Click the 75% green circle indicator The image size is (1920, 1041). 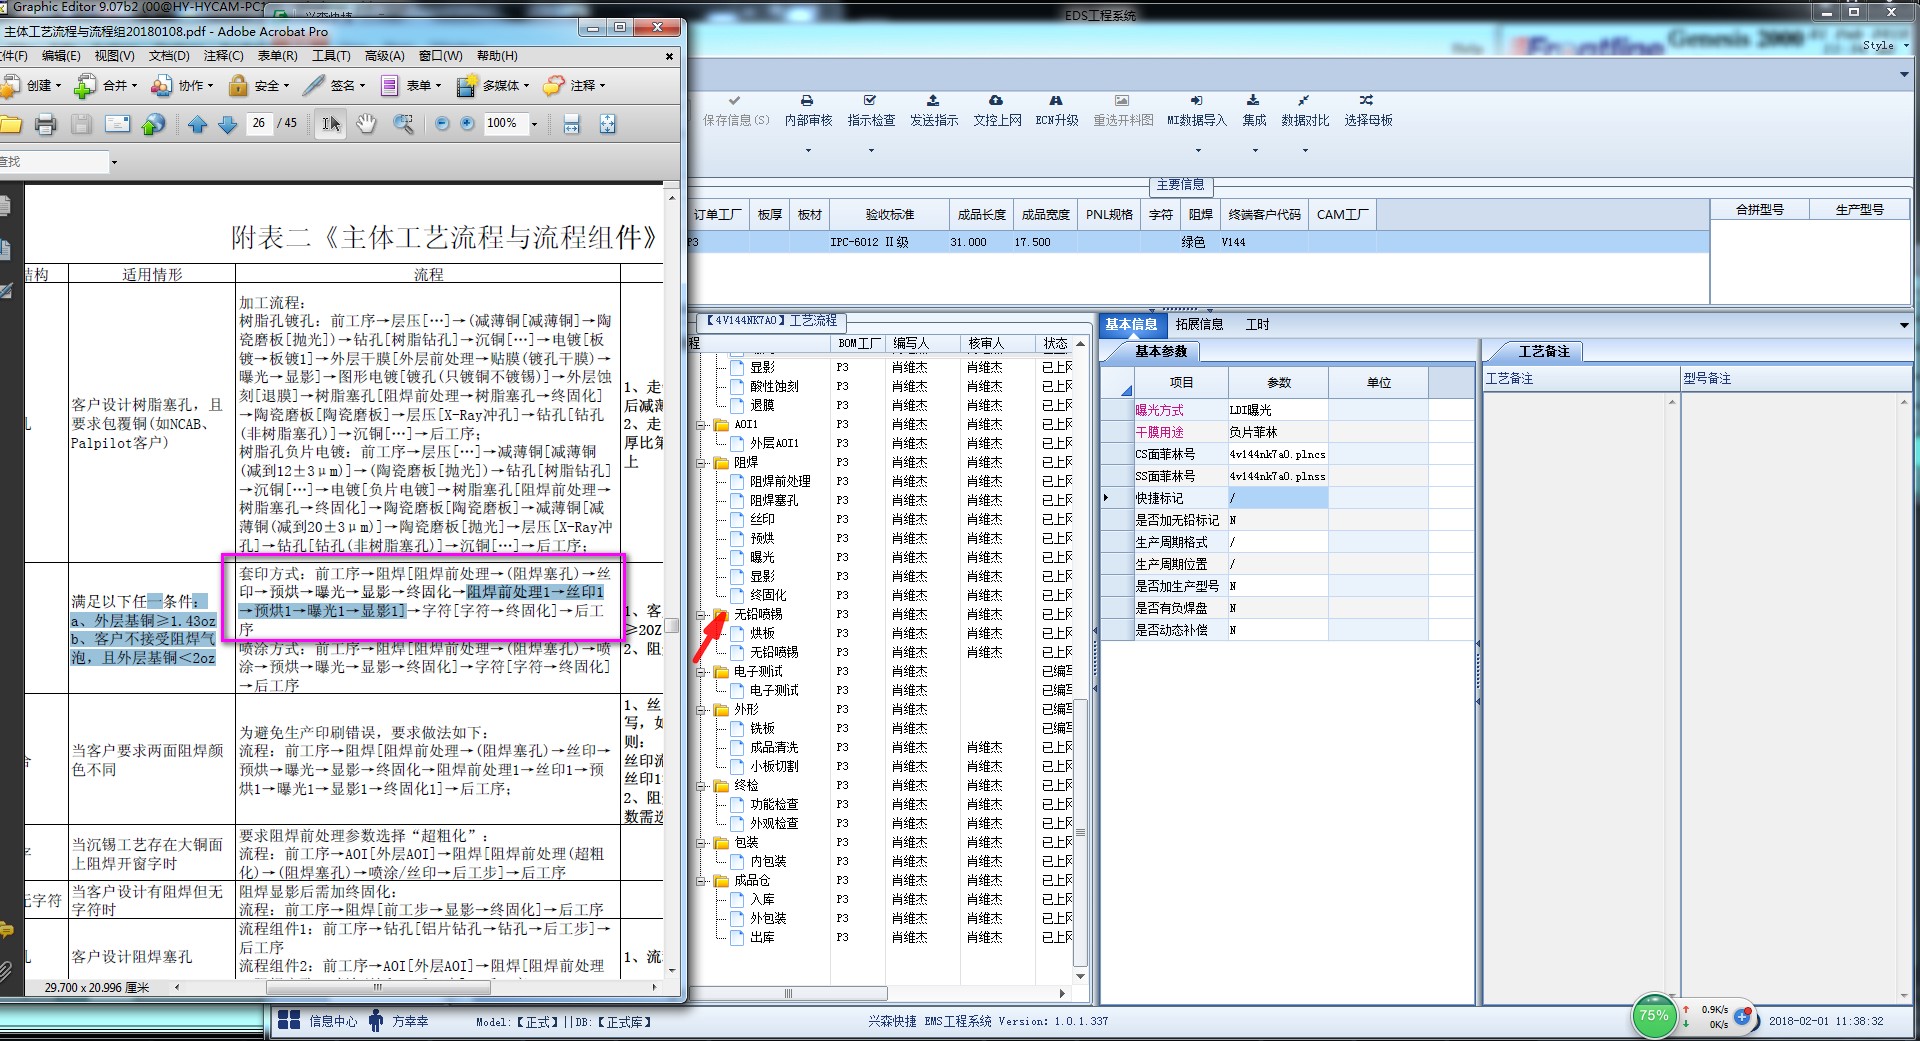1654,1016
